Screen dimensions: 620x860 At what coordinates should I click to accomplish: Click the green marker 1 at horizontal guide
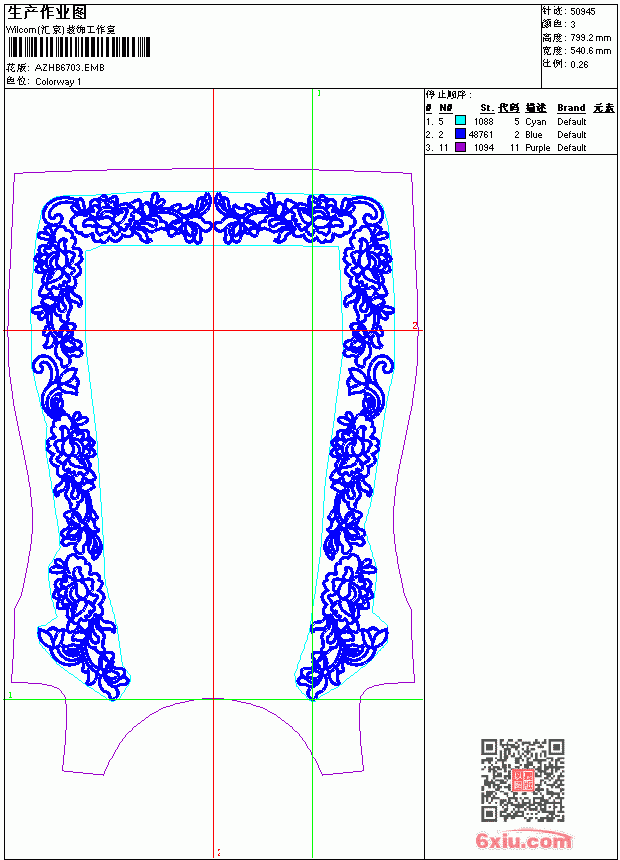coord(10,695)
